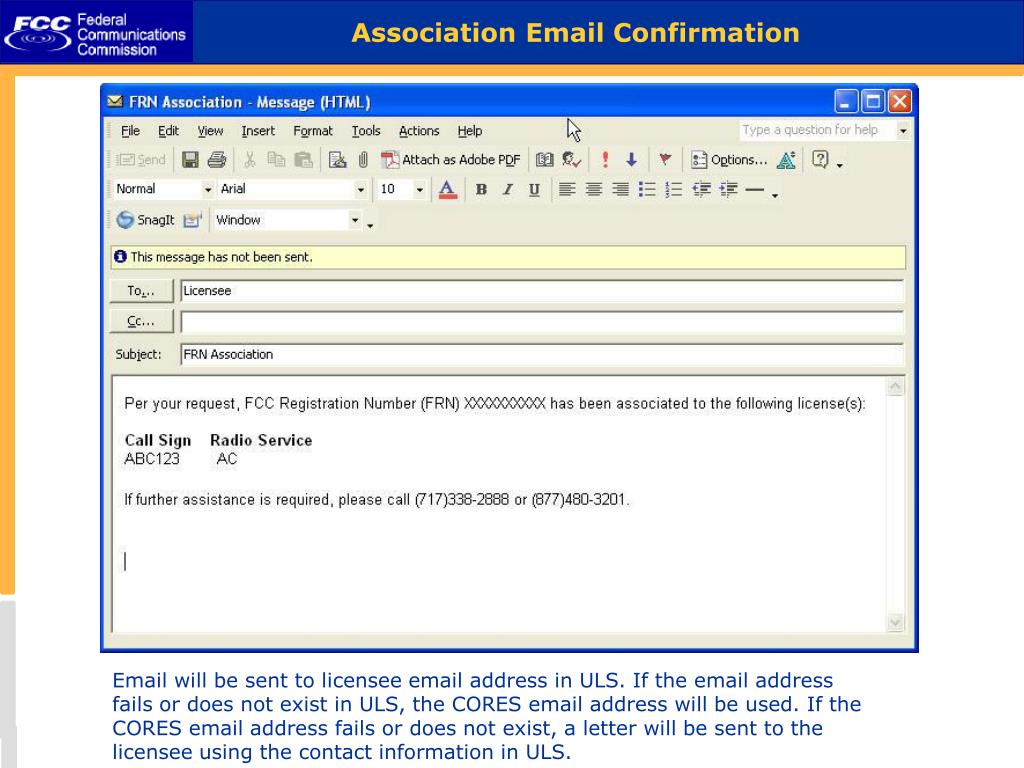The width and height of the screenshot is (1024, 768).
Task: Click the Increase Indent icon
Action: tap(728, 189)
